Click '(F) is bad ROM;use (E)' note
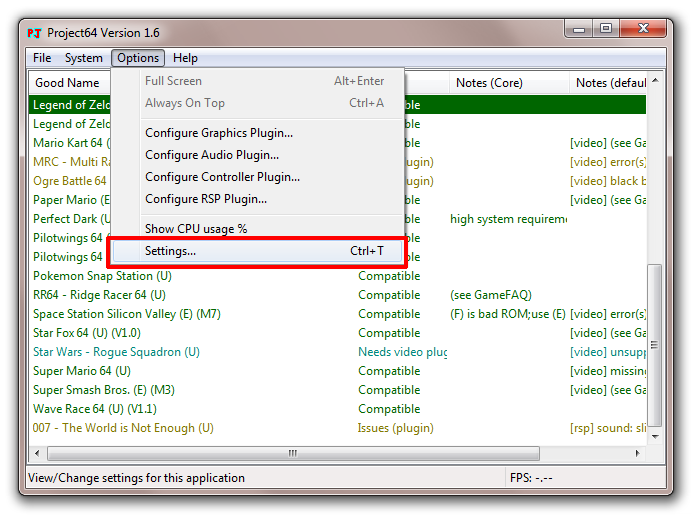The image size is (694, 515). (x=508, y=314)
